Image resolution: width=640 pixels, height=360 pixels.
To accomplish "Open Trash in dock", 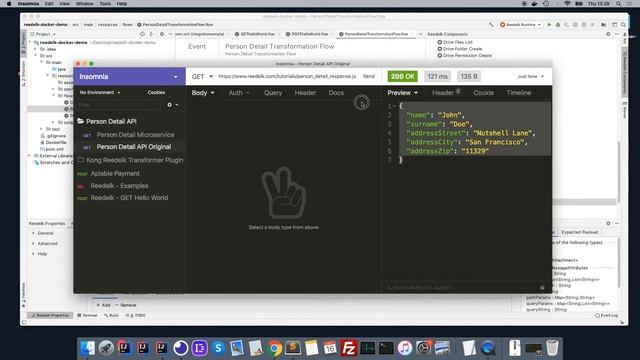I will [552, 348].
